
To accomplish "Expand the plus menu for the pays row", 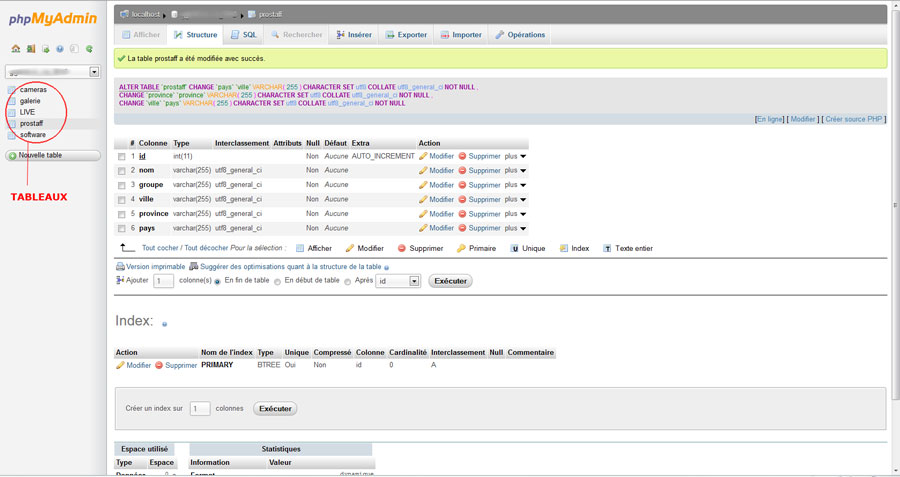I will (x=515, y=228).
